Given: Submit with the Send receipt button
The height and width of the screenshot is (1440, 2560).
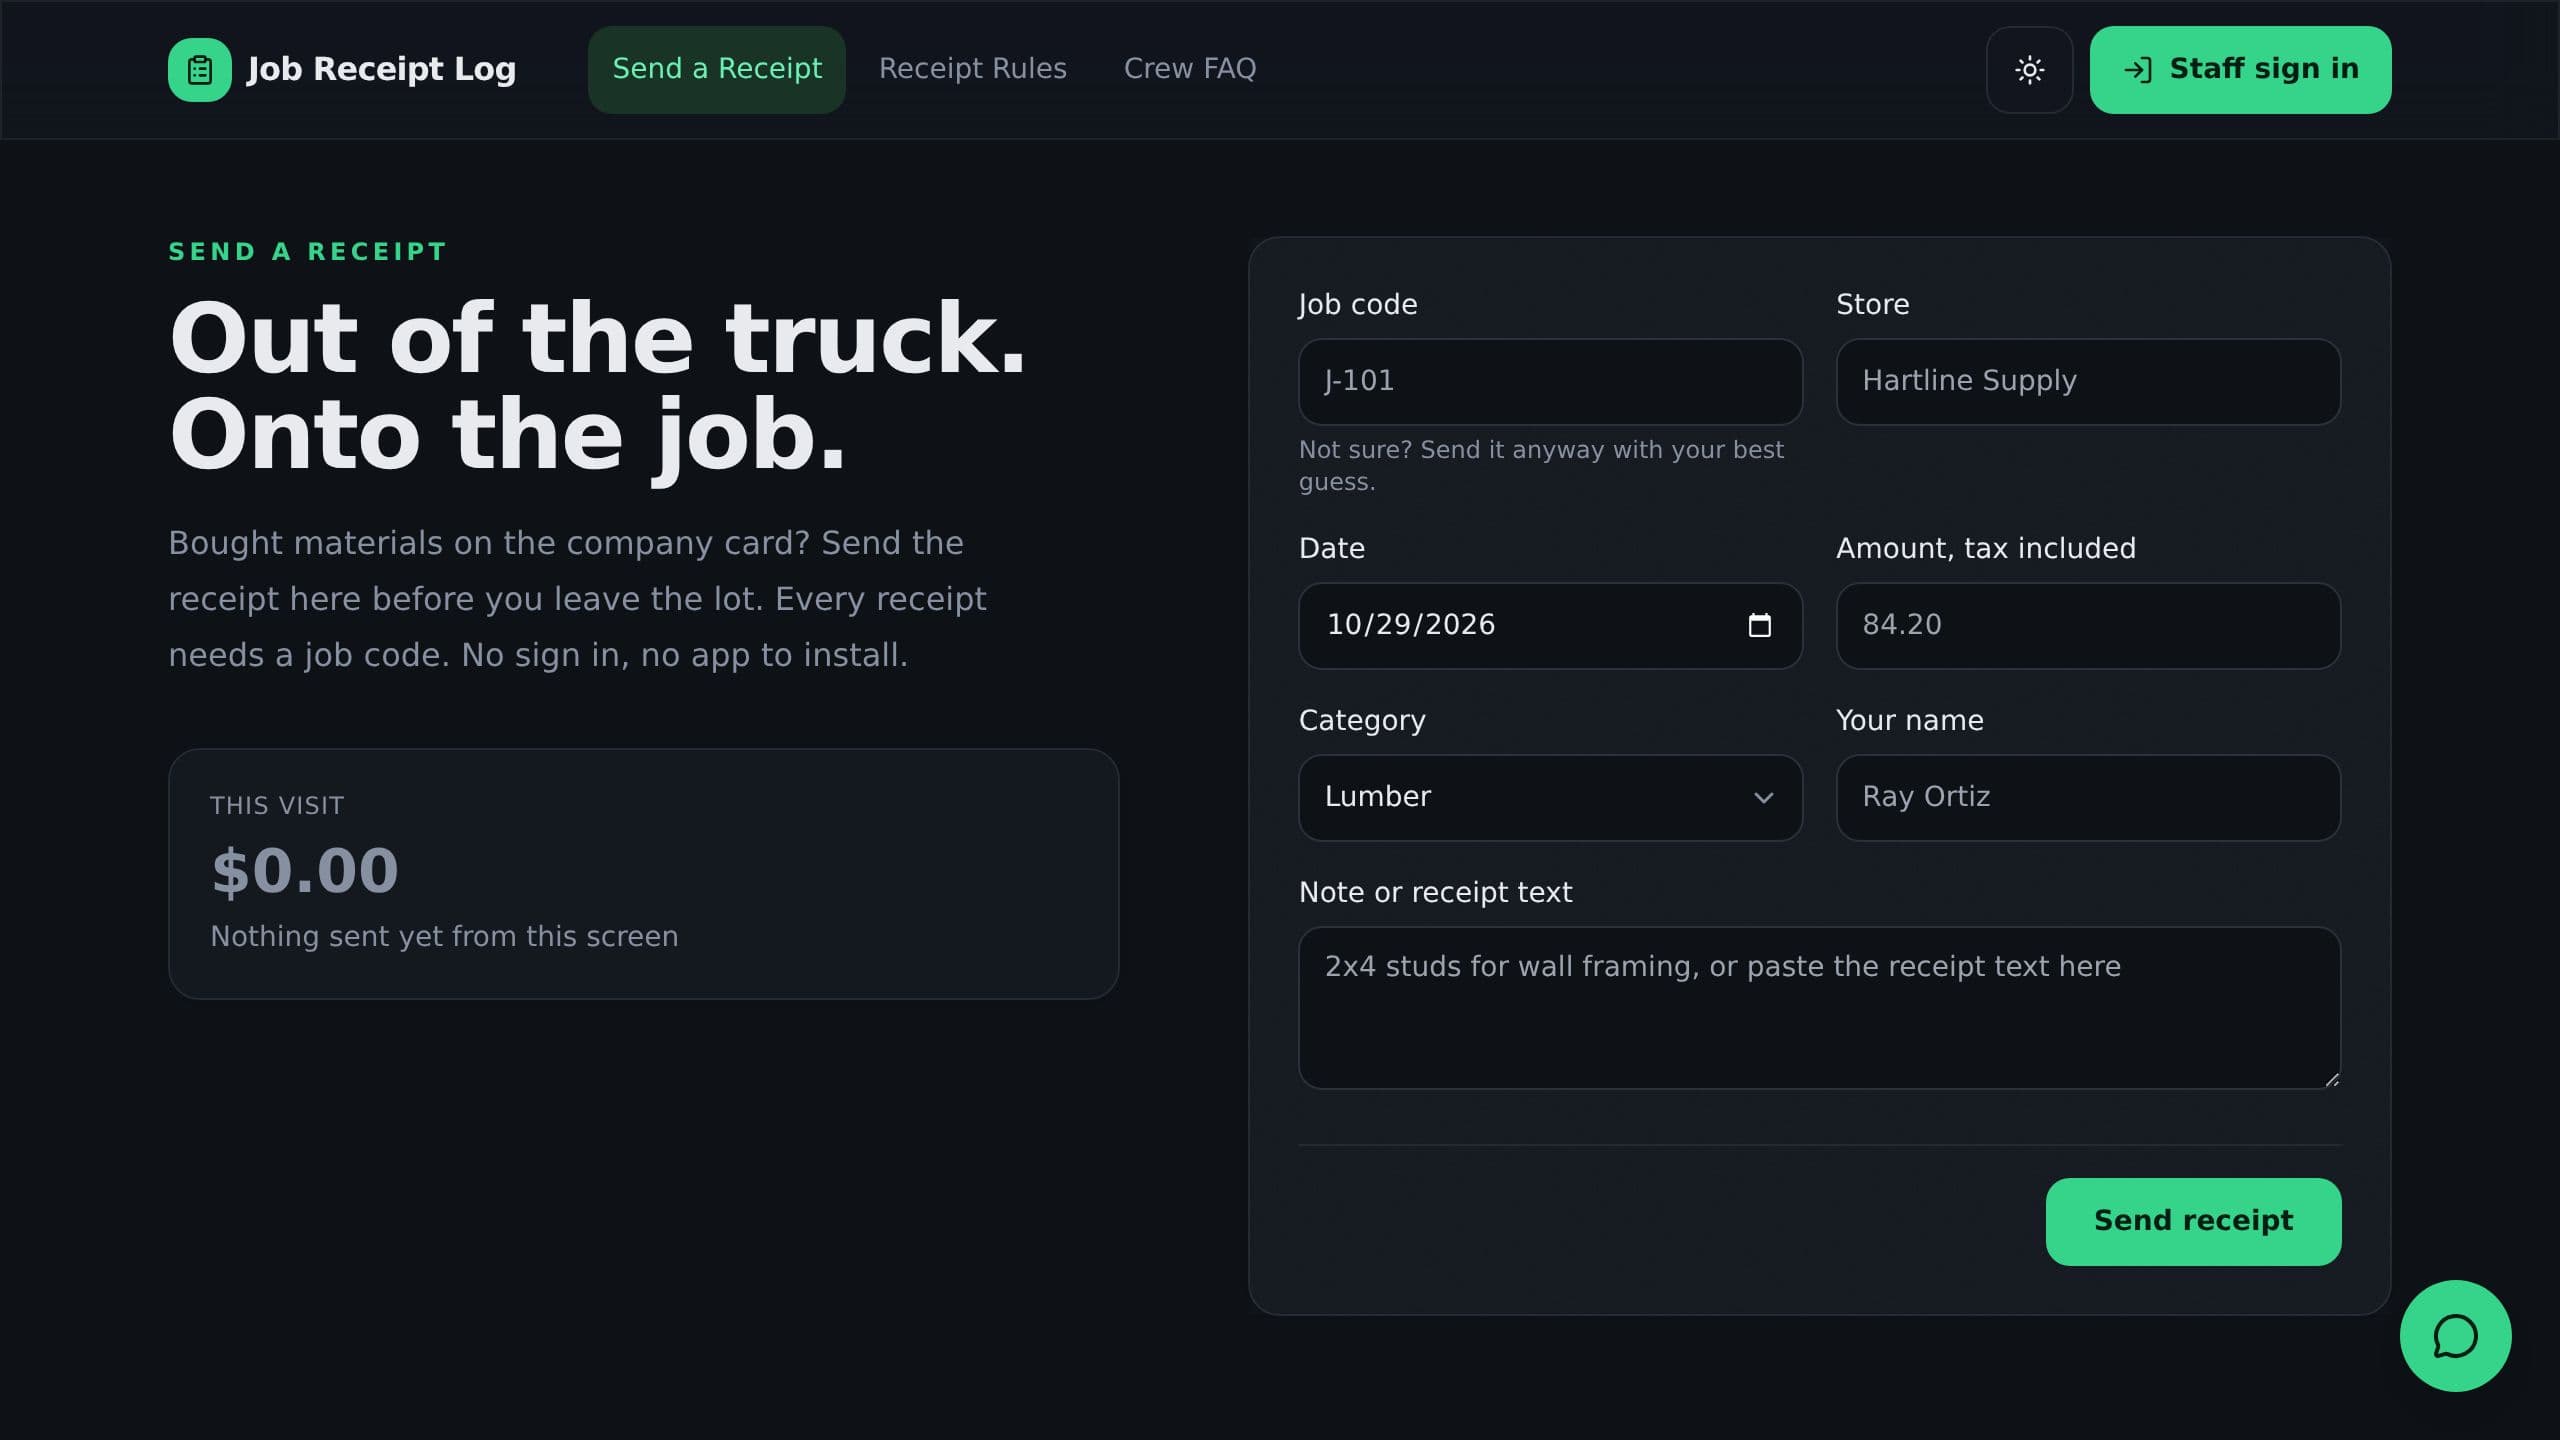Looking at the screenshot, I should [2193, 1221].
